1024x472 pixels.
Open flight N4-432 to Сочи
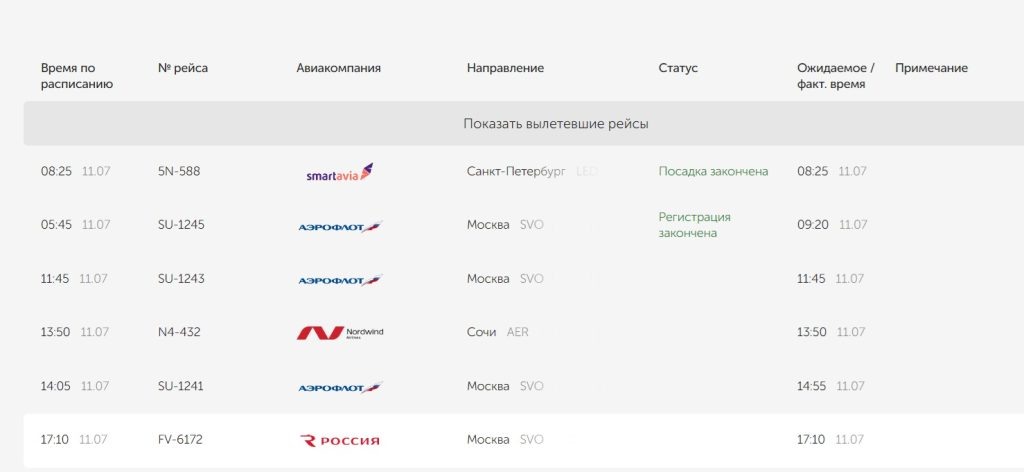[x=524, y=332]
